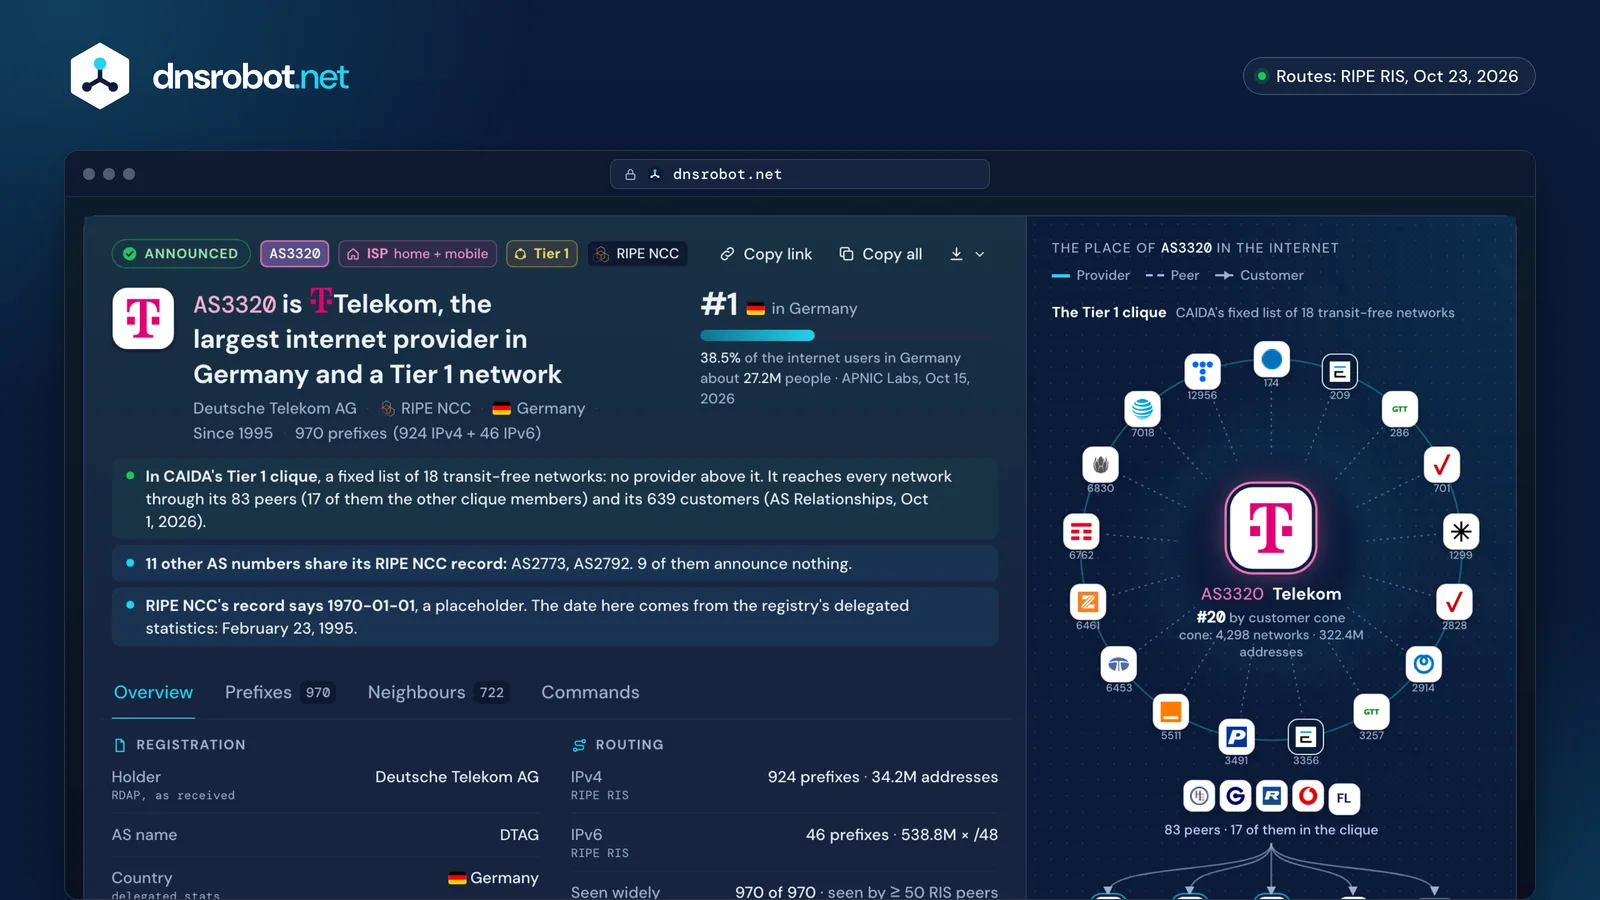The width and height of the screenshot is (1600, 900).
Task: Select the NTT AS 2914 node
Action: click(x=1423, y=664)
